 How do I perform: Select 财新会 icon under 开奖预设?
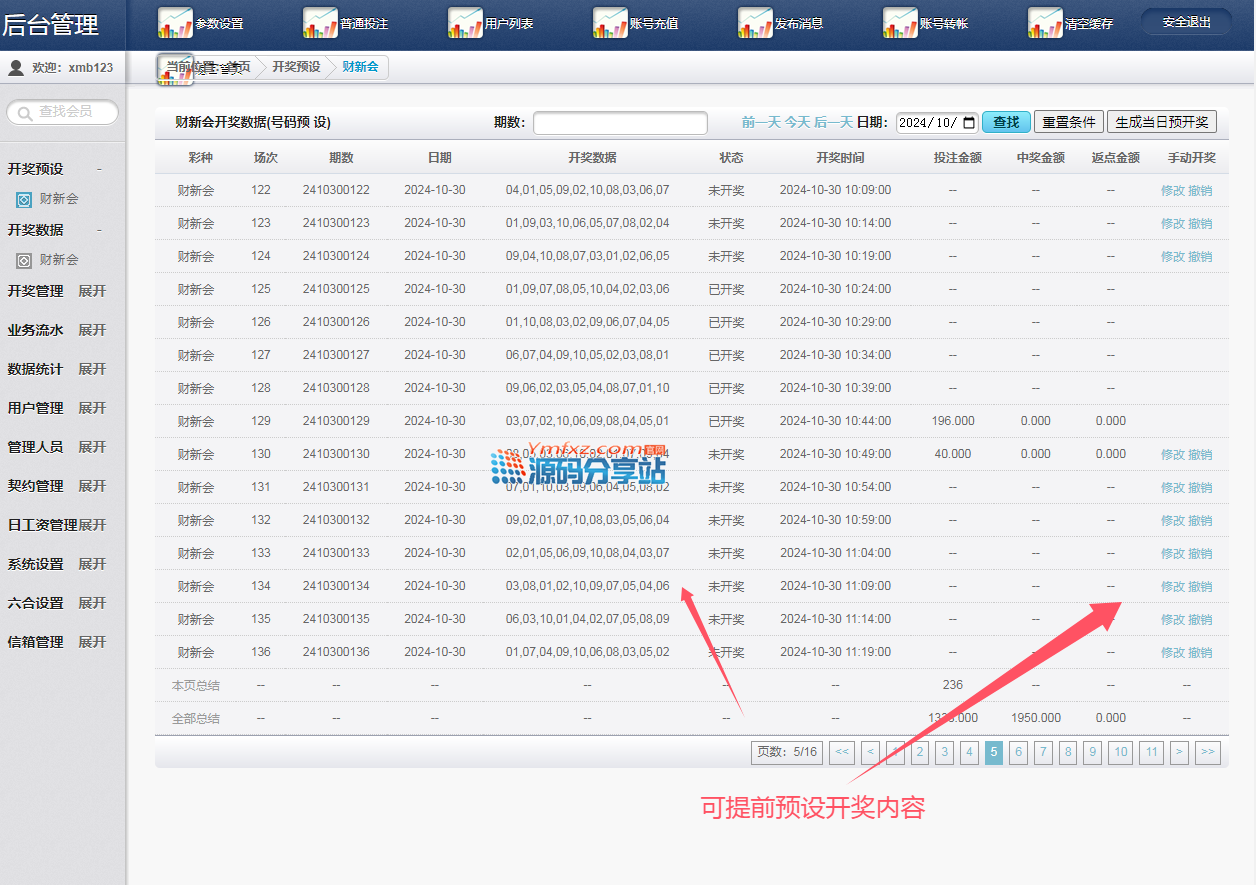[25, 199]
